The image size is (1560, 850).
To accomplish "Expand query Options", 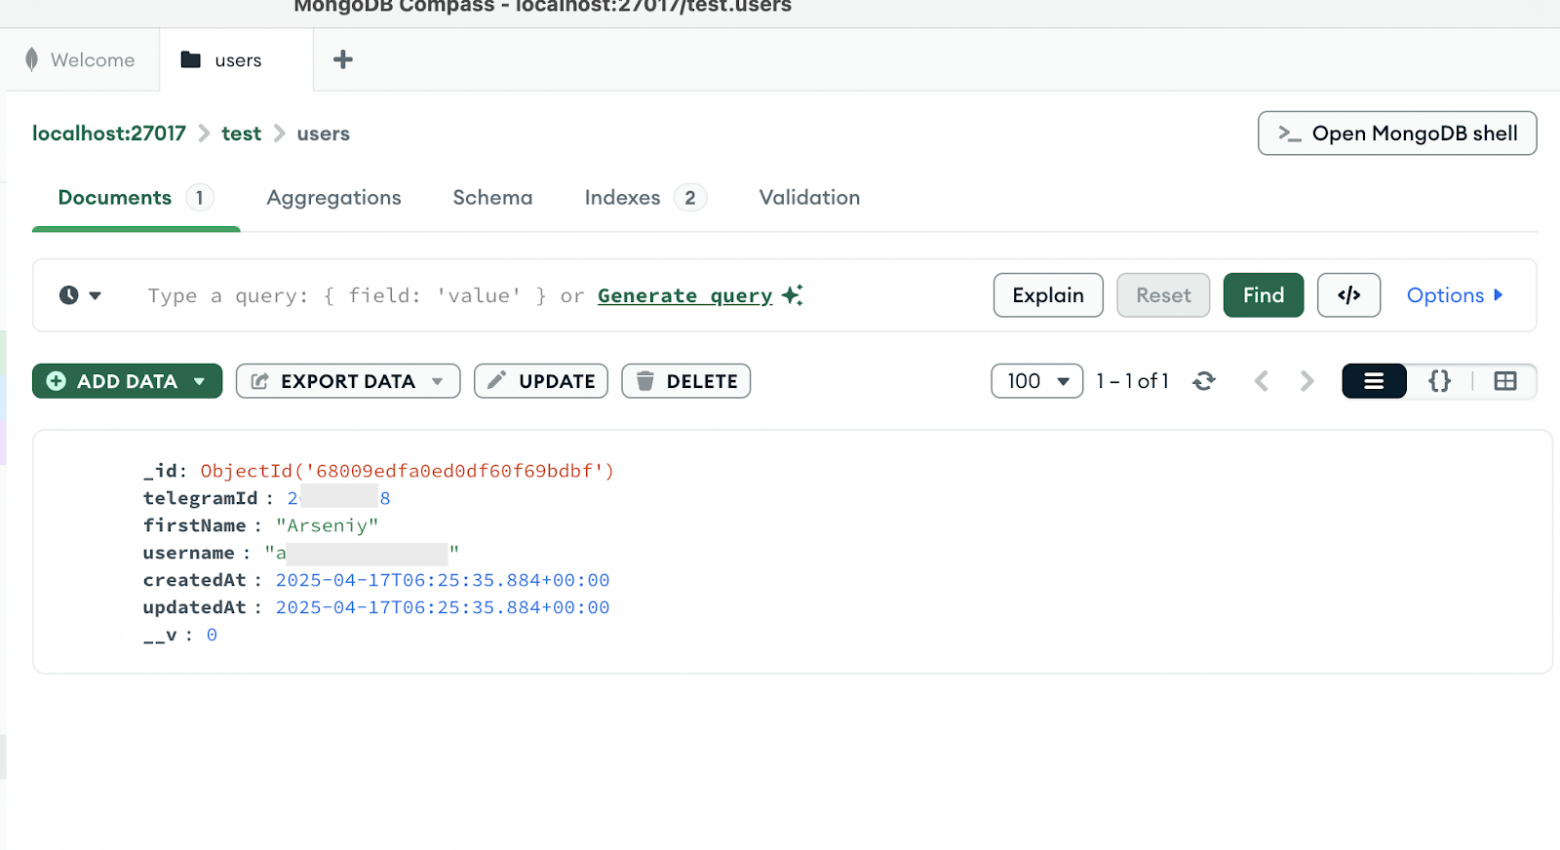I will [1455, 295].
